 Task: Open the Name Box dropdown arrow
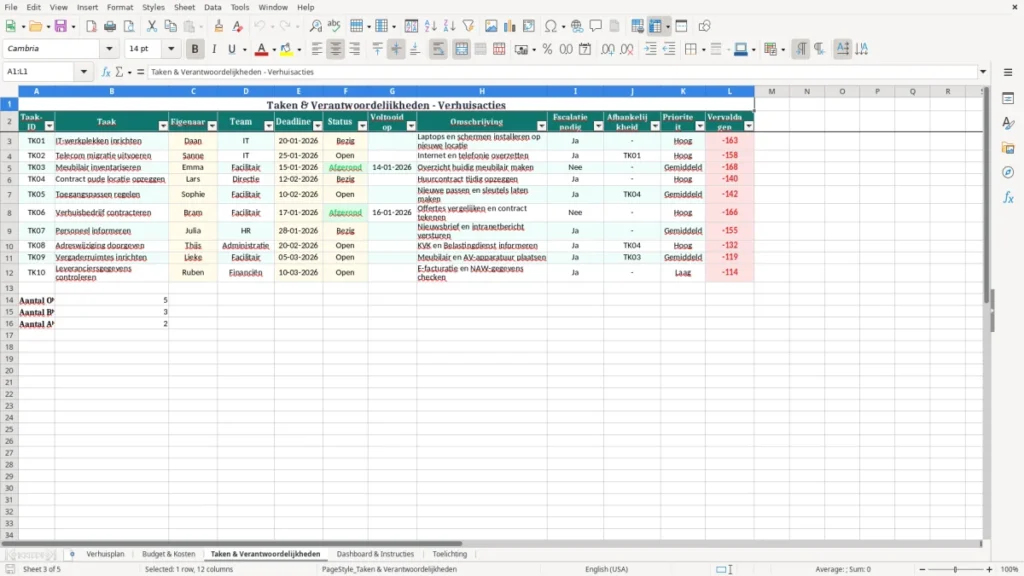[84, 72]
